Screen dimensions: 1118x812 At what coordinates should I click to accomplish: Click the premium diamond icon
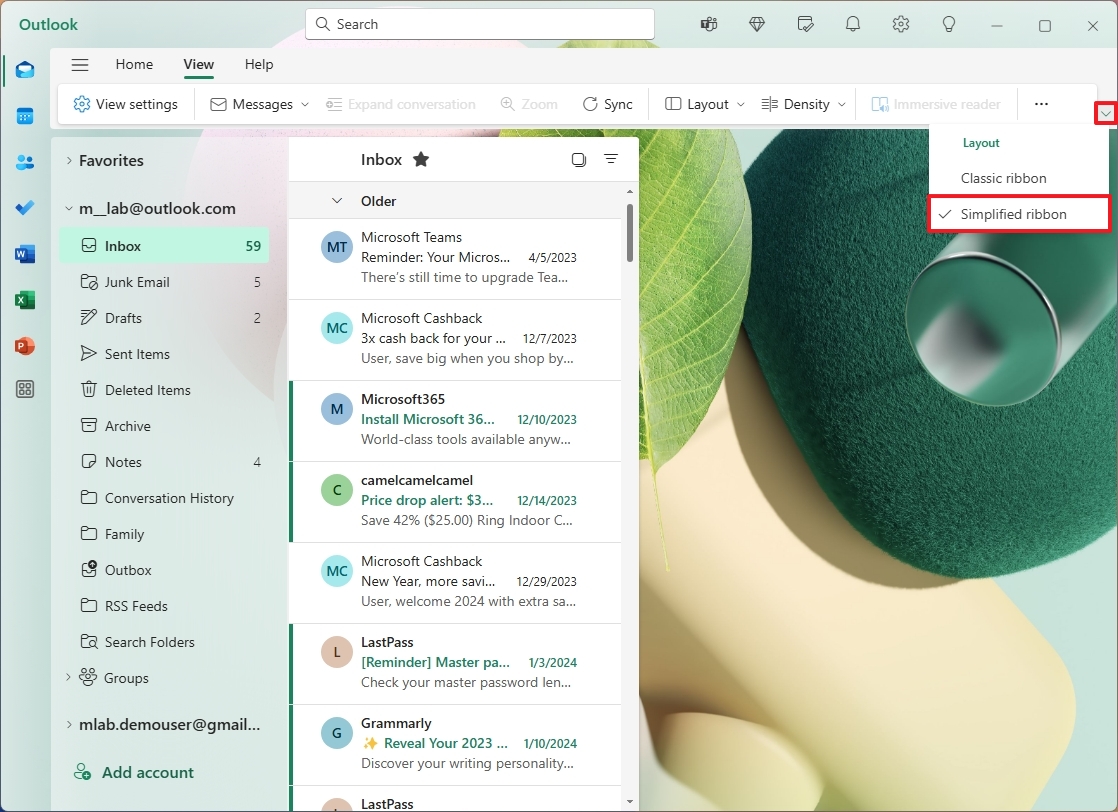click(757, 24)
